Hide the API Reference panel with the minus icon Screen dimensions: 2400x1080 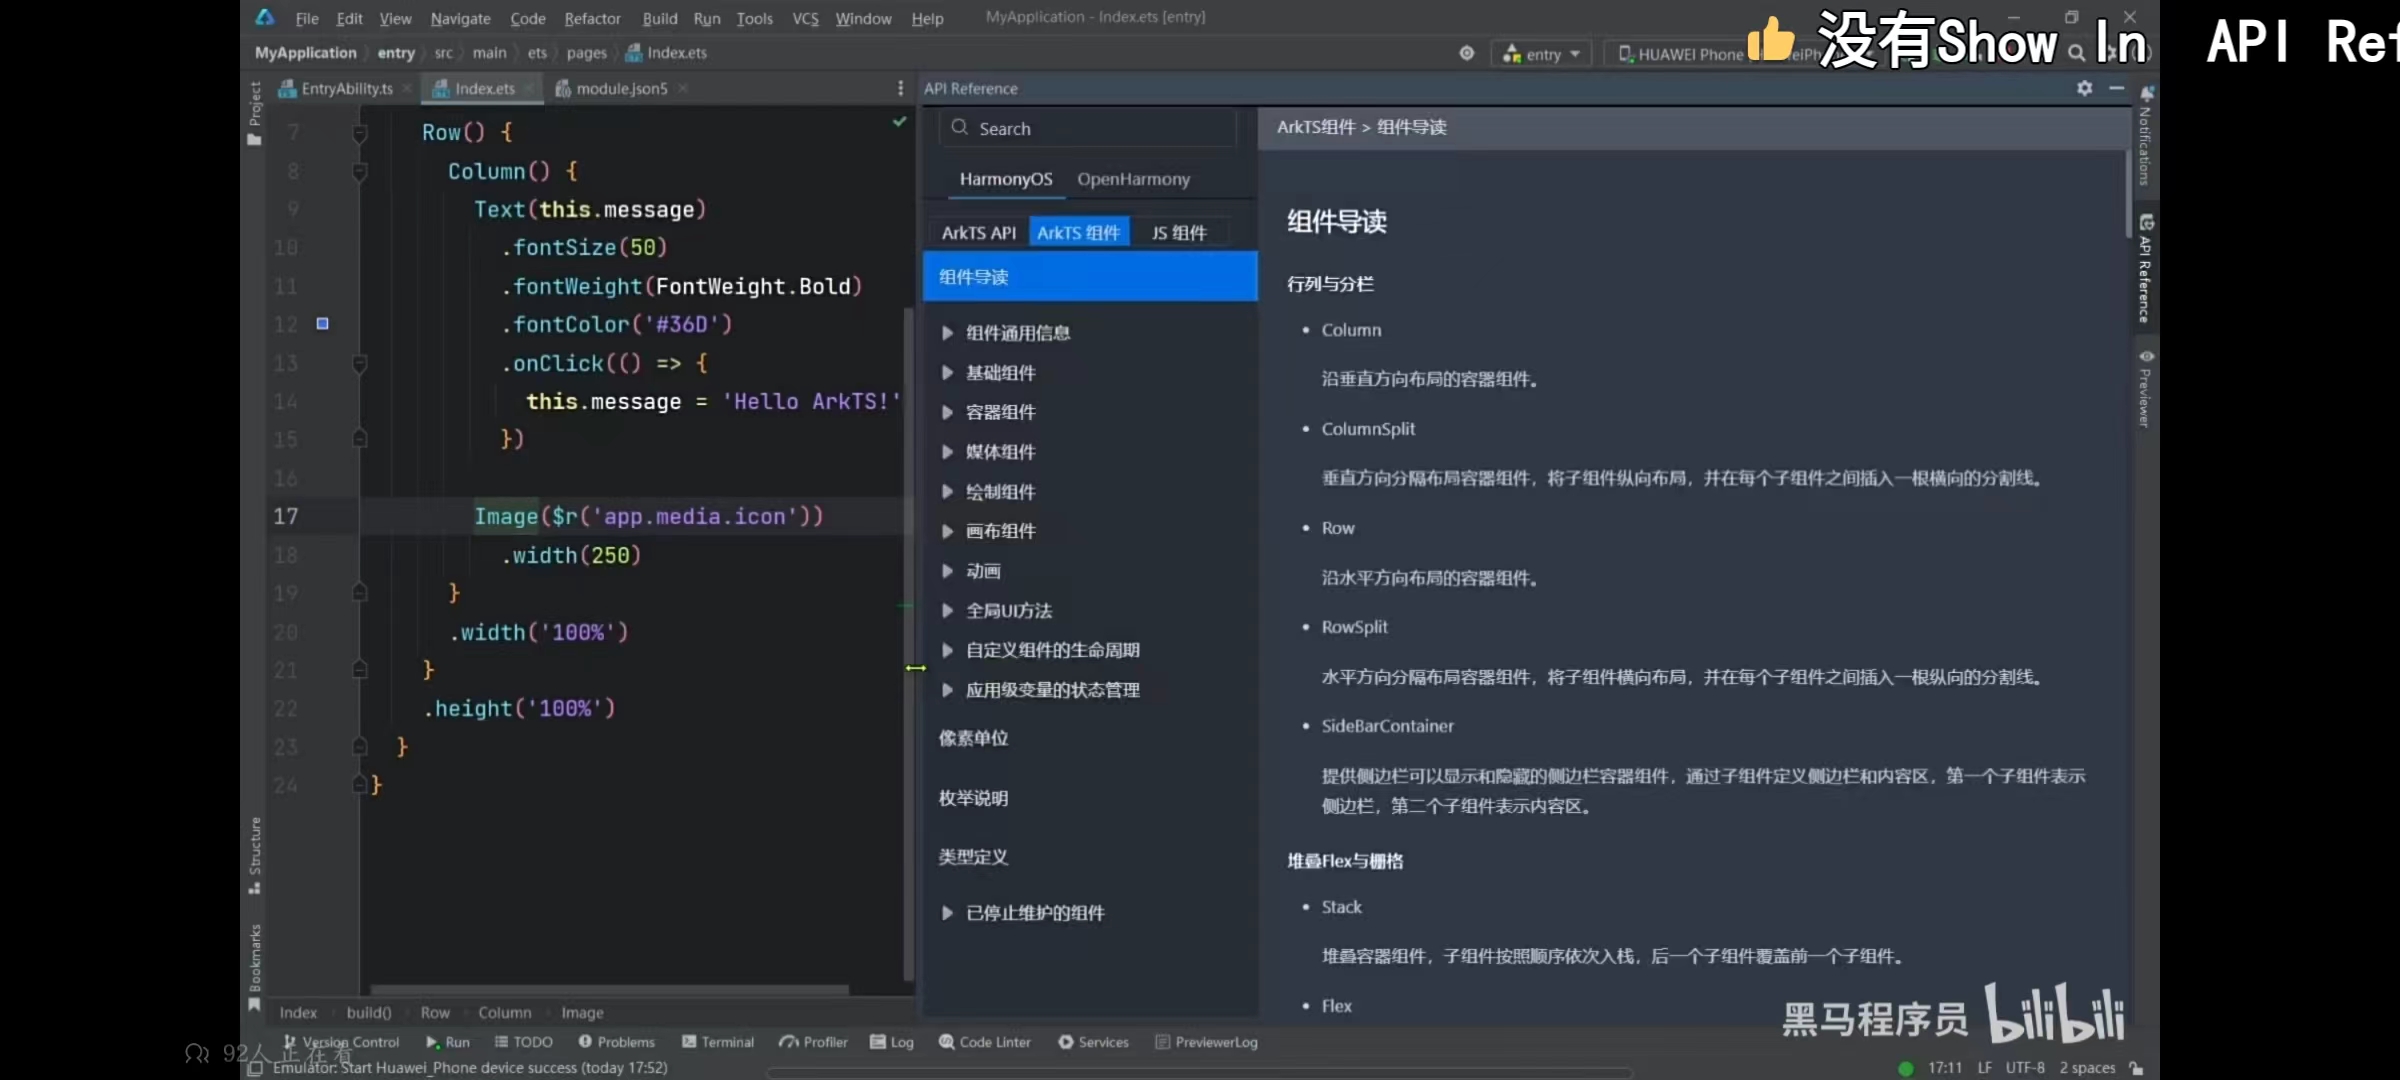(x=2116, y=88)
